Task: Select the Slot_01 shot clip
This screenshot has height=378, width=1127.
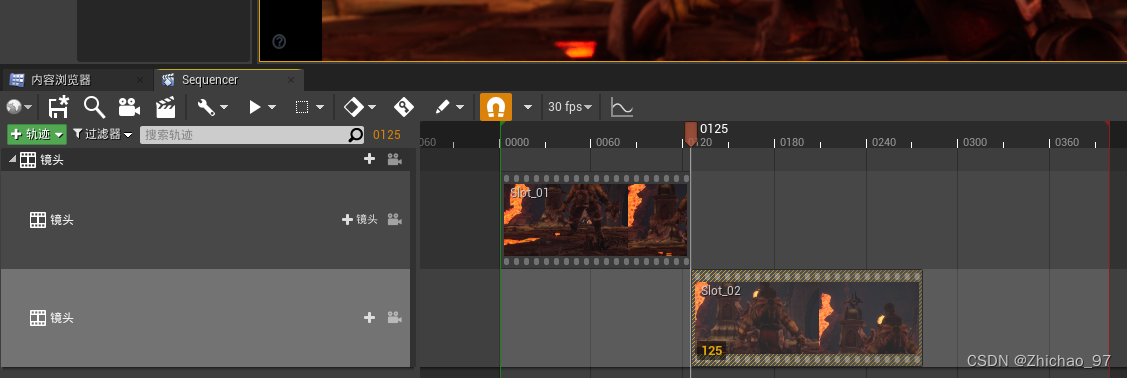Action: point(595,220)
